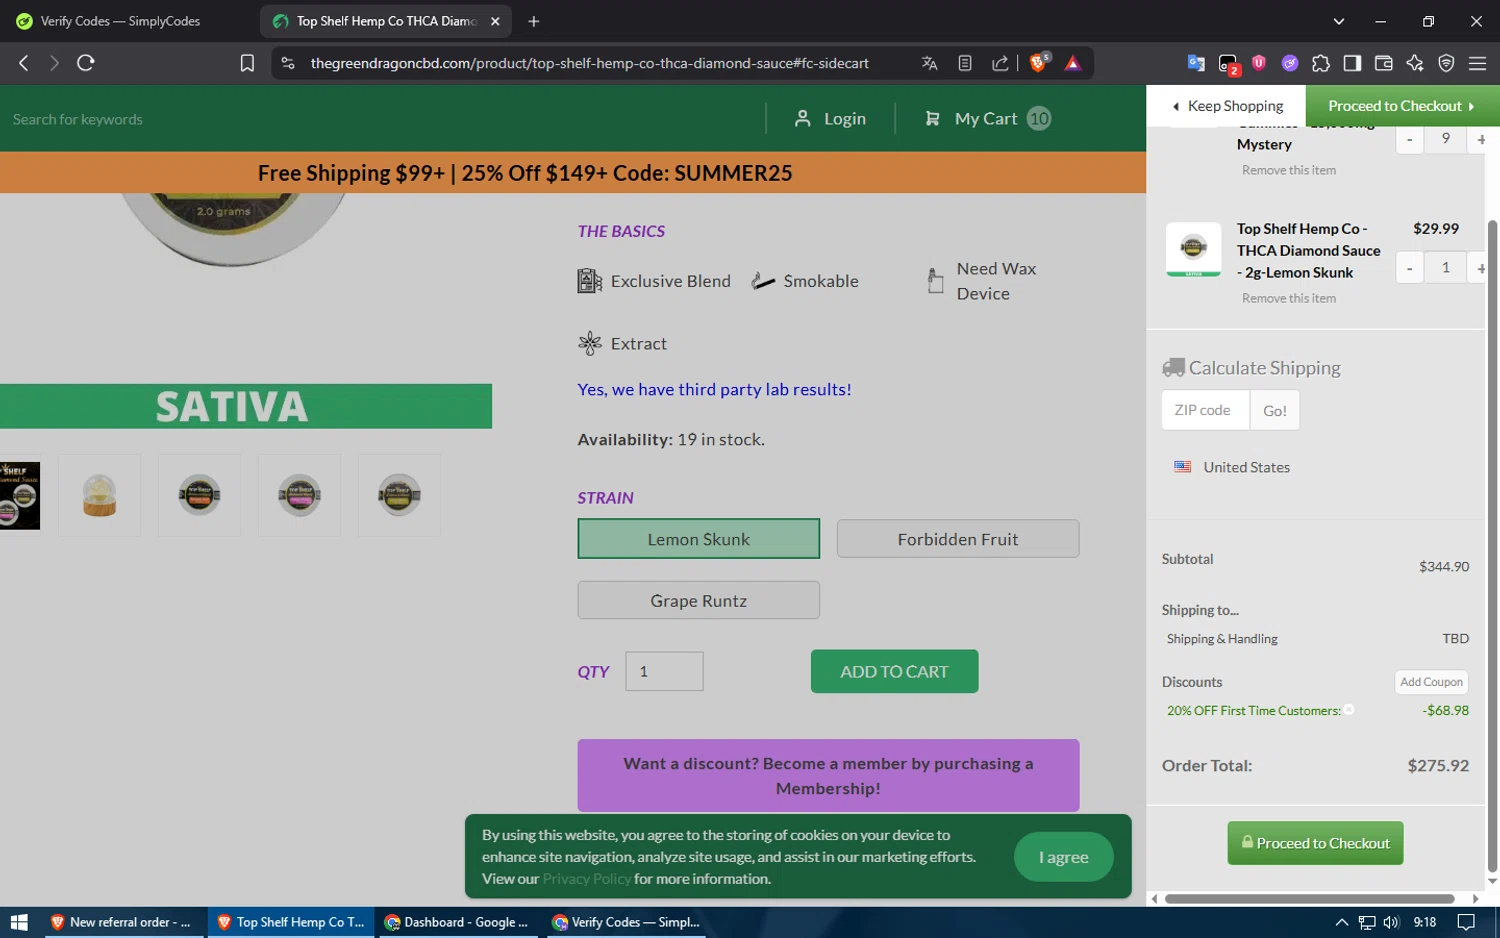The height and width of the screenshot is (938, 1500).
Task: Open New referral order taskbar item
Action: (120, 922)
